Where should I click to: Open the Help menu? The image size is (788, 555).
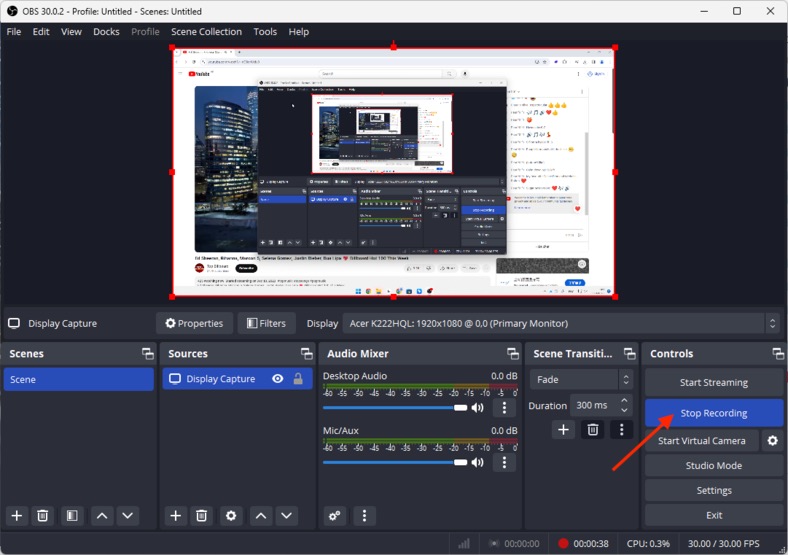coord(299,32)
